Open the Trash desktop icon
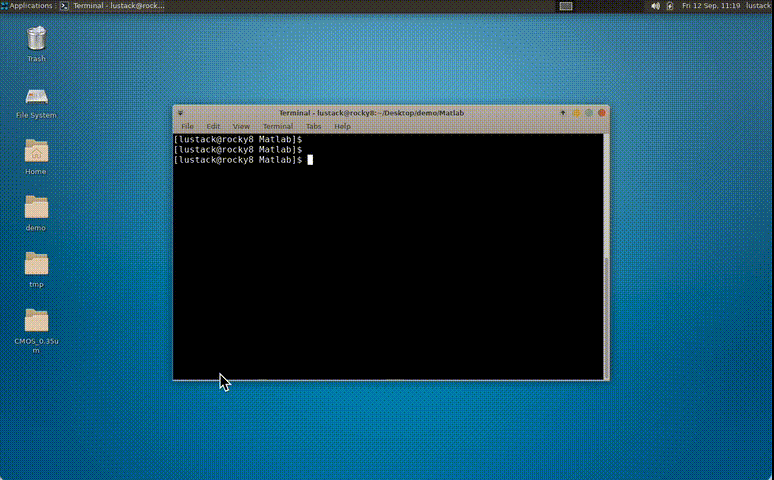 [36, 39]
